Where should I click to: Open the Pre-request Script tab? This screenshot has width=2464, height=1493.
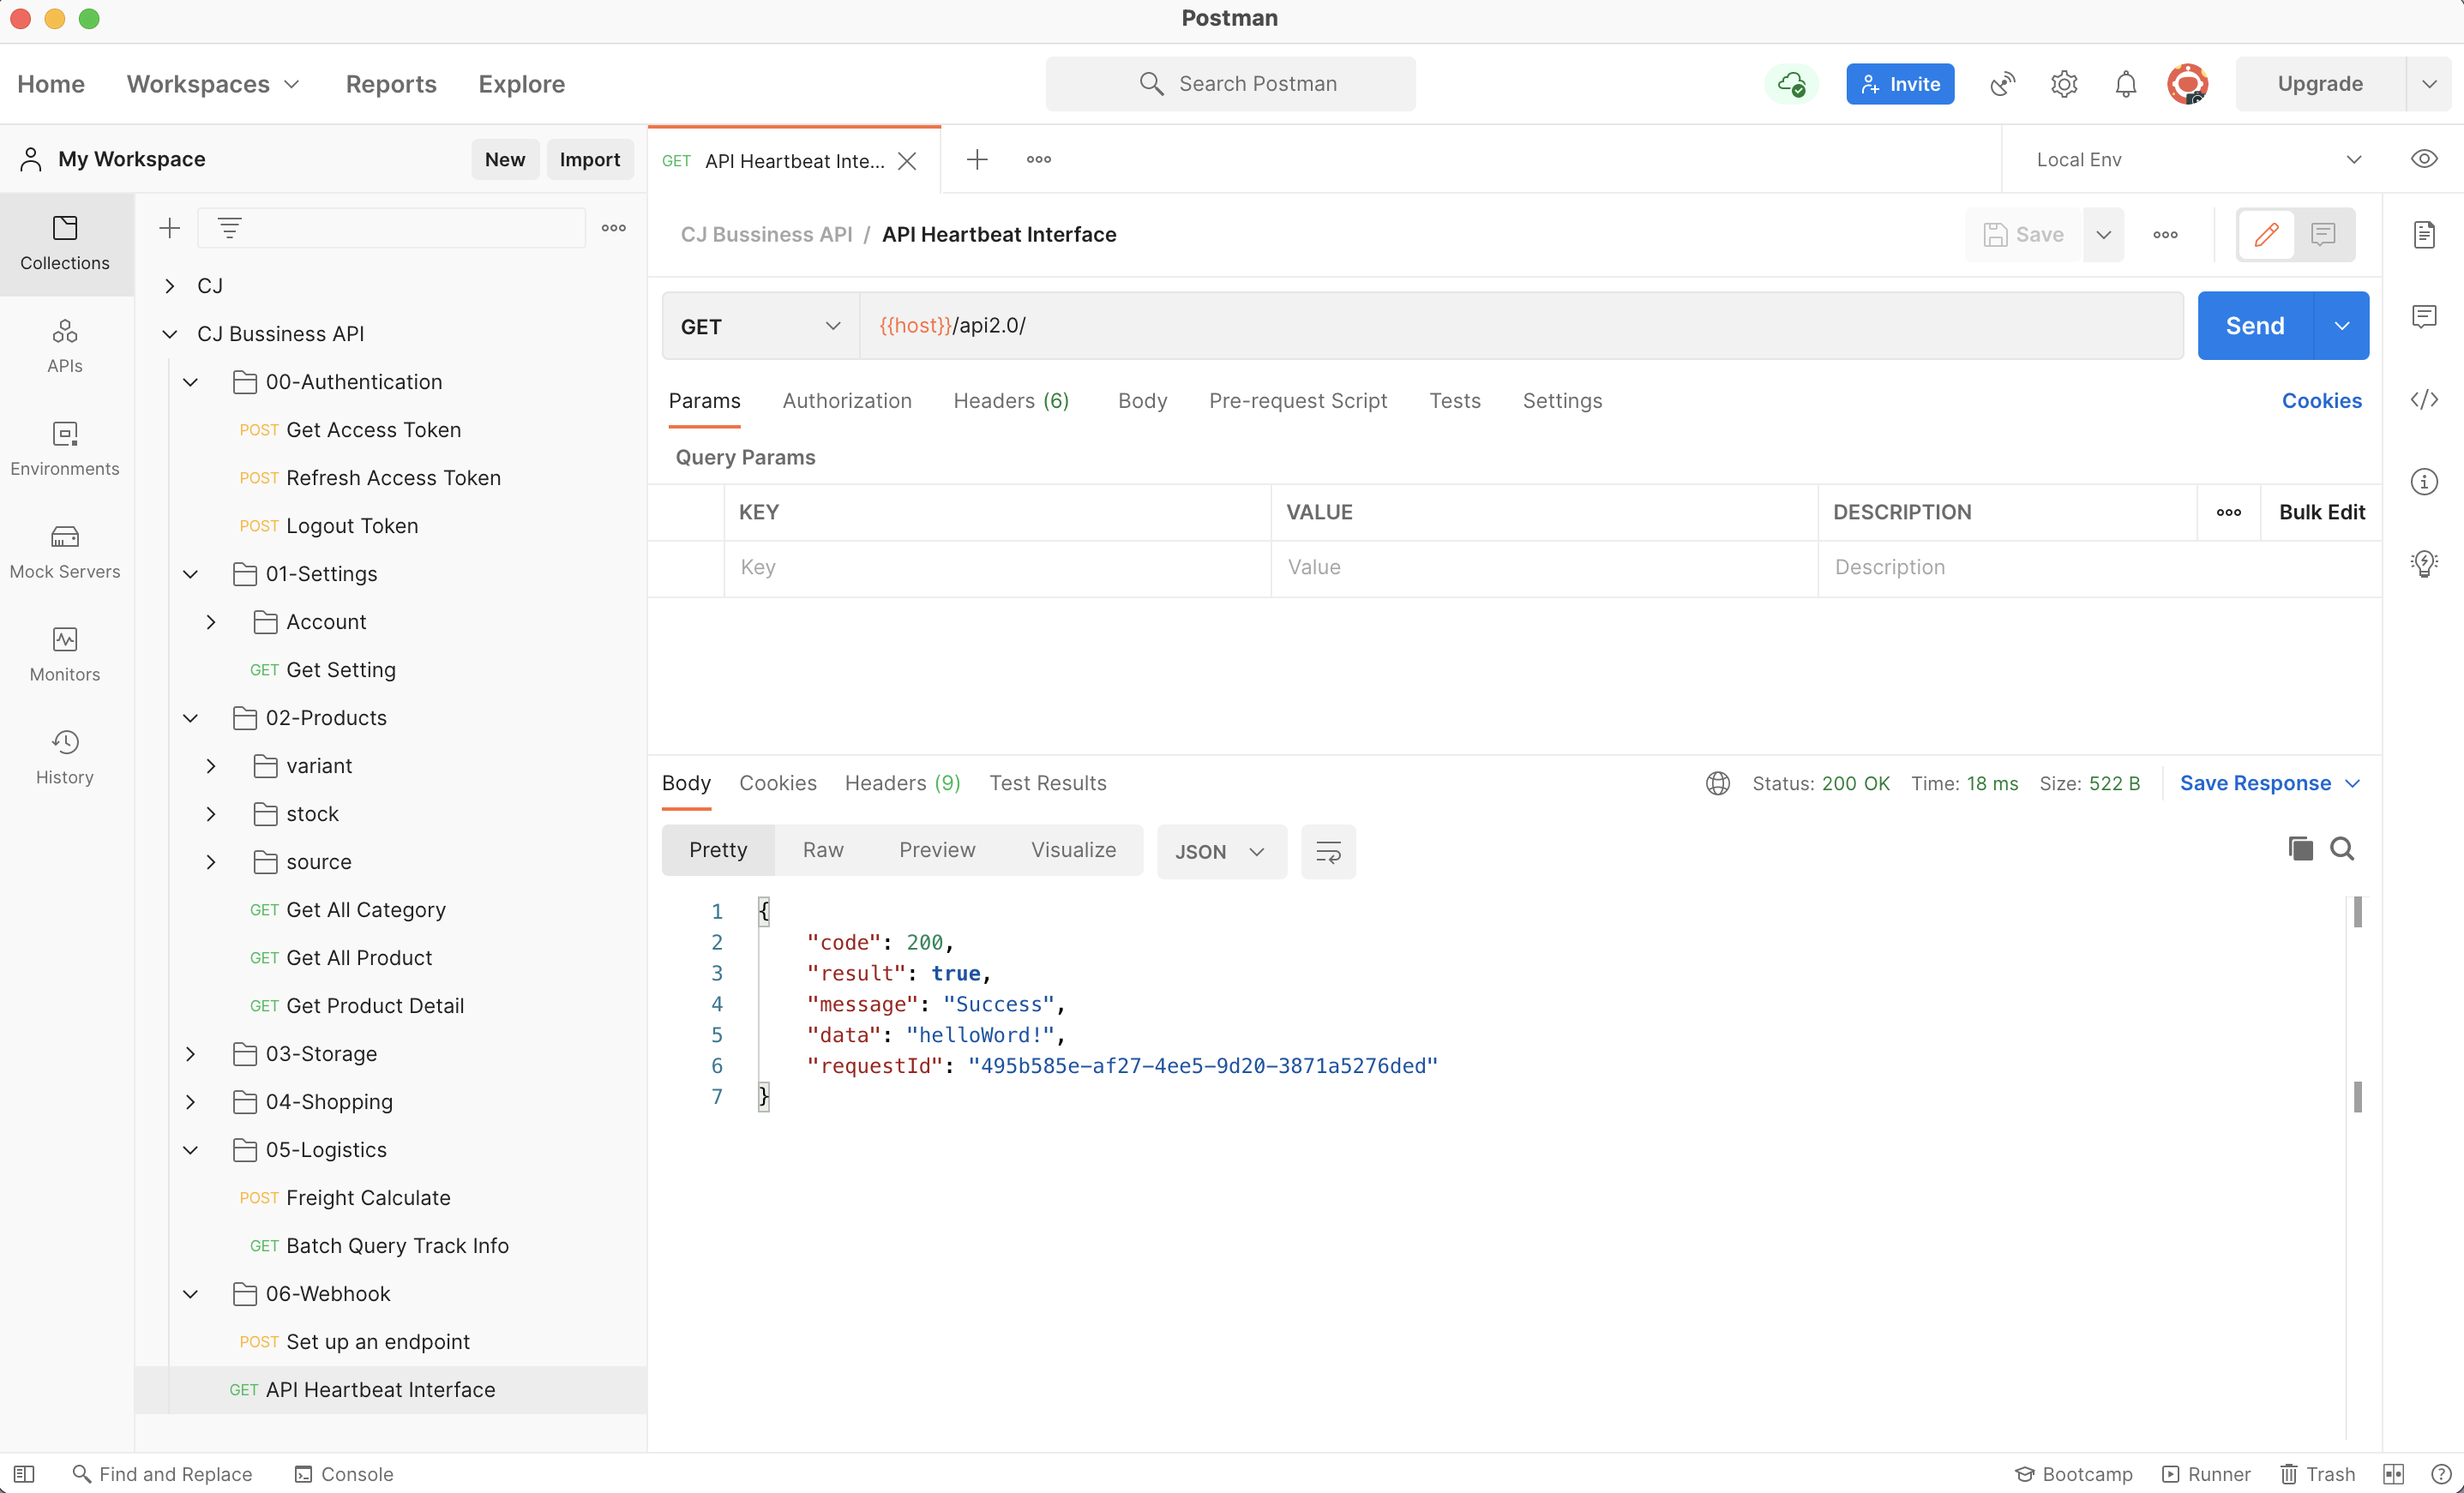coord(1297,401)
